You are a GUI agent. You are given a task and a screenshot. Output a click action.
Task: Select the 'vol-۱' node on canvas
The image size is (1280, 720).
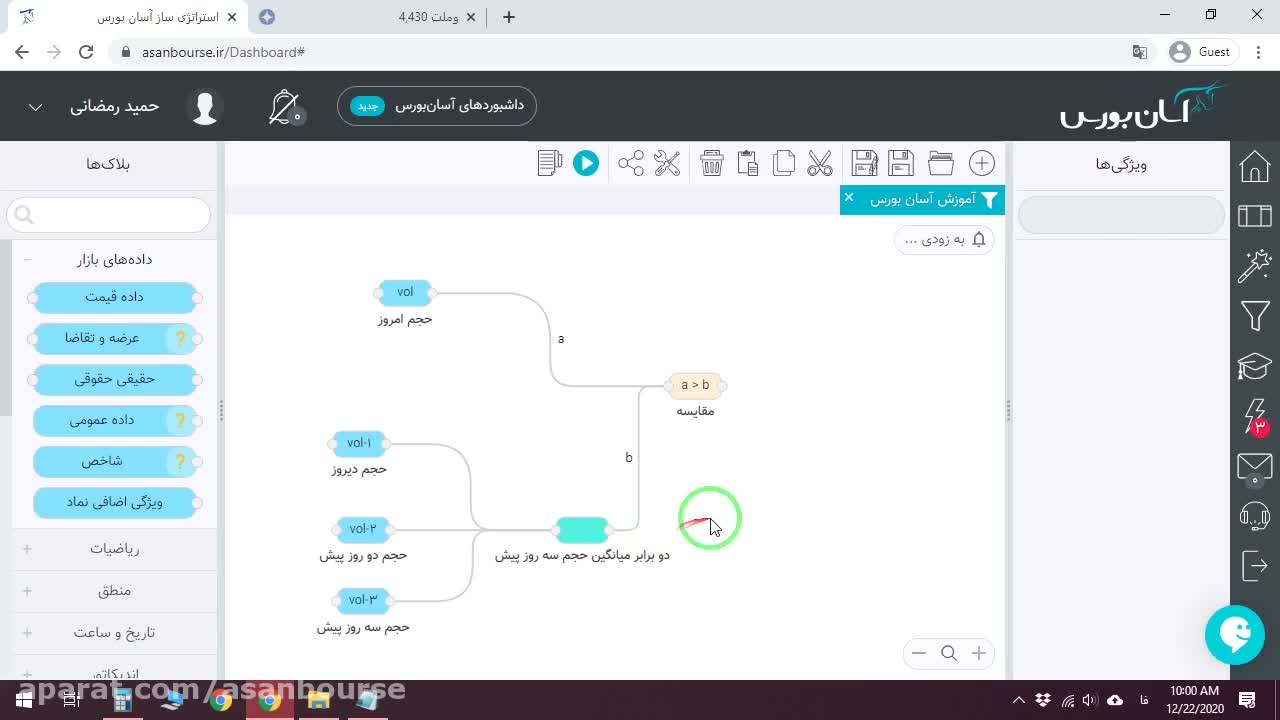click(x=359, y=443)
